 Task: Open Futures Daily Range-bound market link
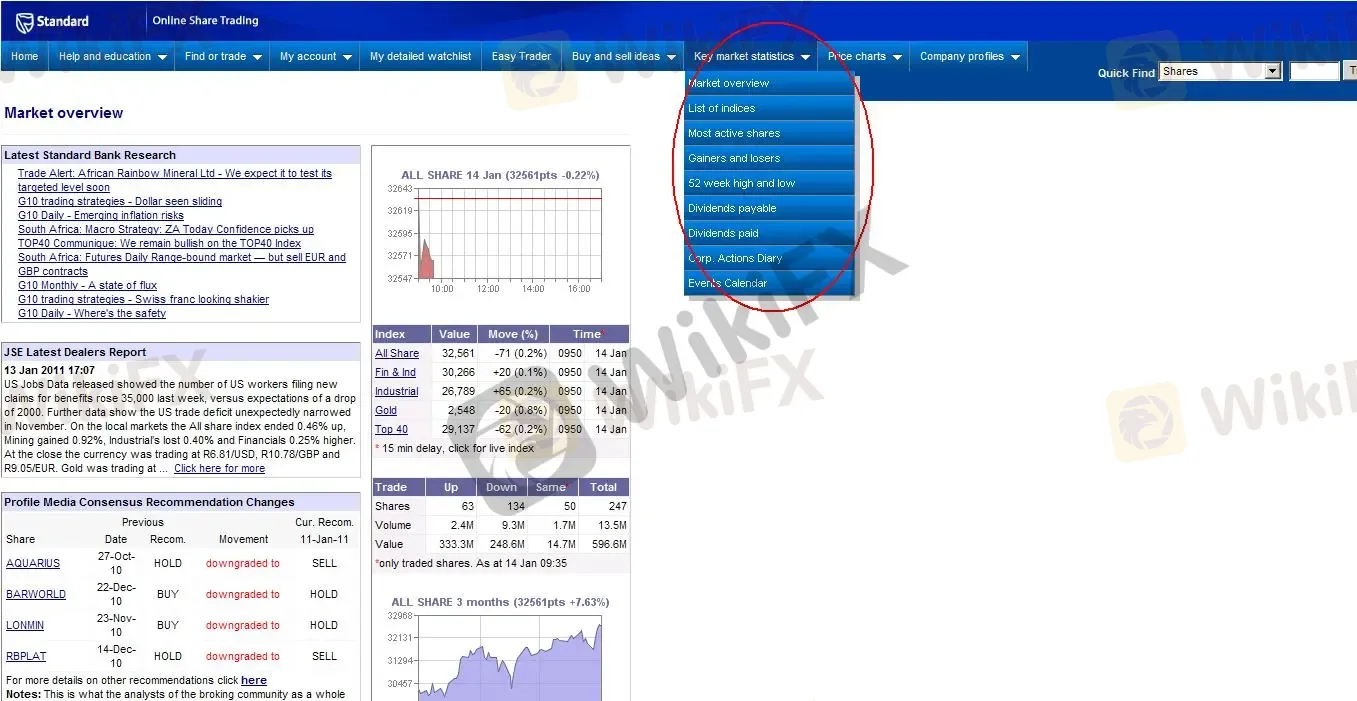click(x=182, y=264)
